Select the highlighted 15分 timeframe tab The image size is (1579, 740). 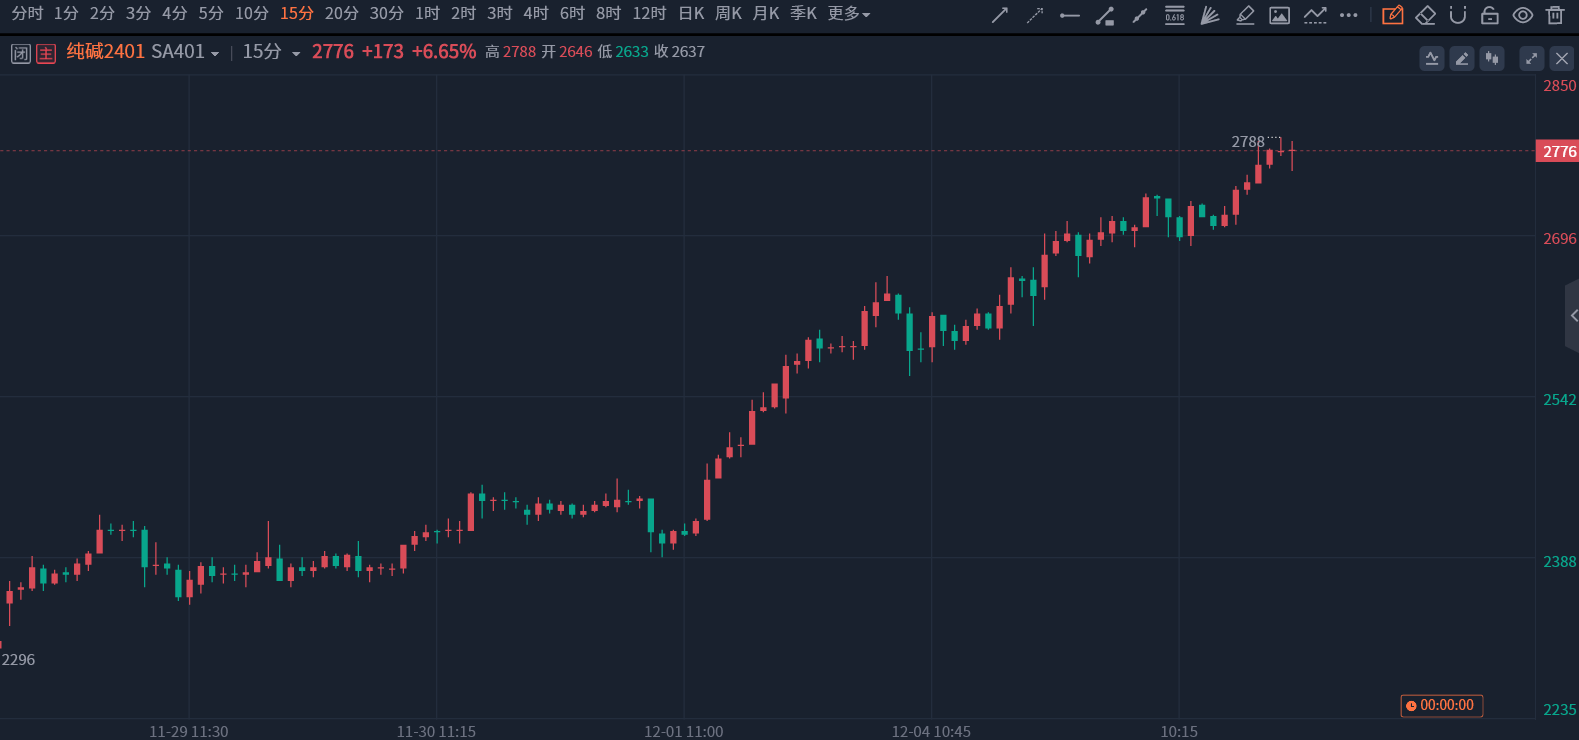[297, 14]
